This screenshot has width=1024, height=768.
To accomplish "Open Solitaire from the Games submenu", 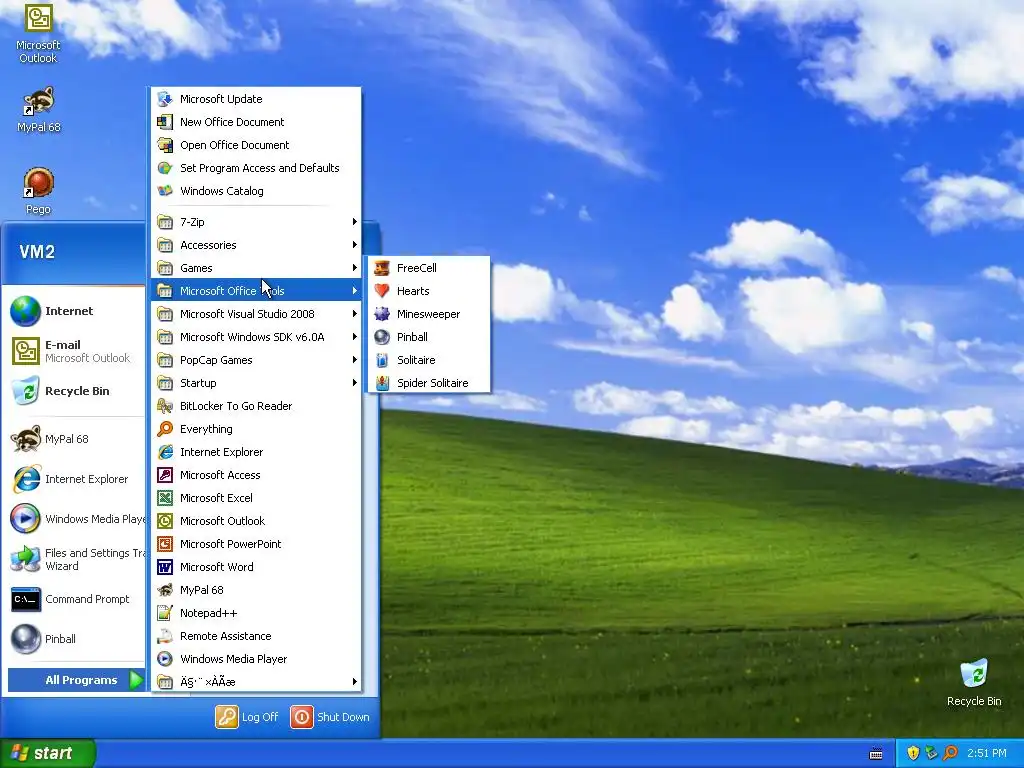I will pos(429,360).
